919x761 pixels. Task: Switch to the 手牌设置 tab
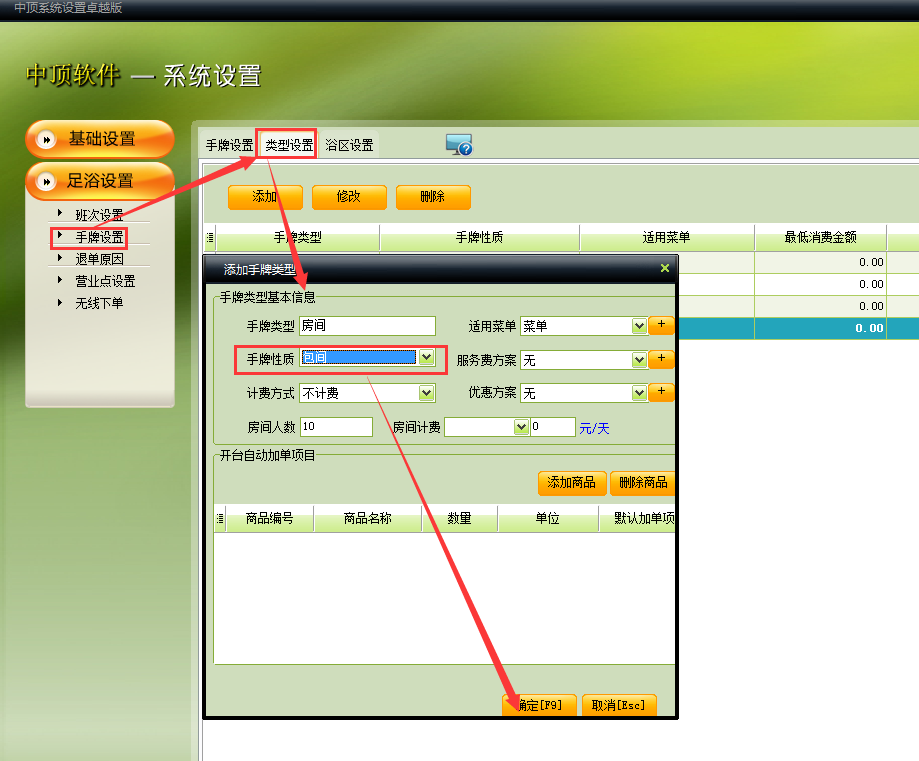tap(229, 145)
